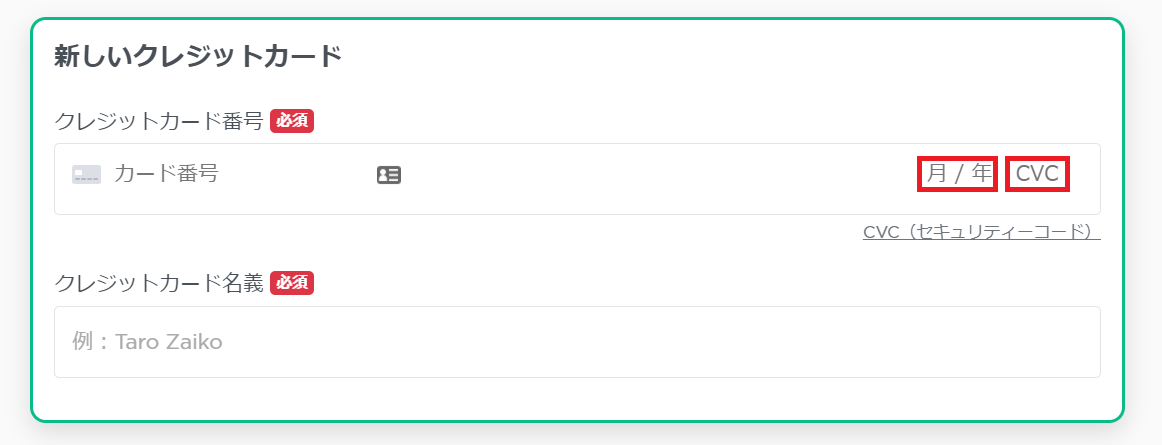This screenshot has height=445, width=1162.
Task: Select the 月 text in the expiry placeholder
Action: click(937, 174)
